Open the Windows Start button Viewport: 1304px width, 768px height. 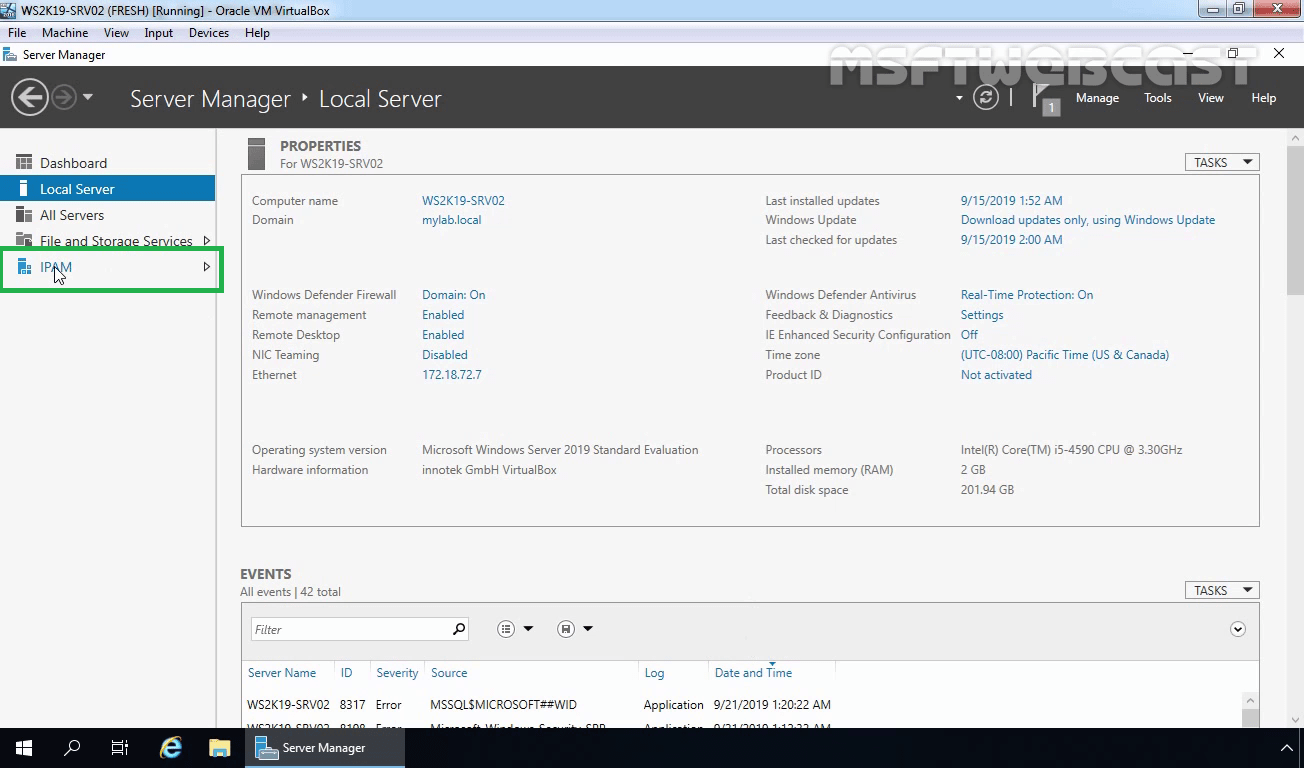coord(24,748)
